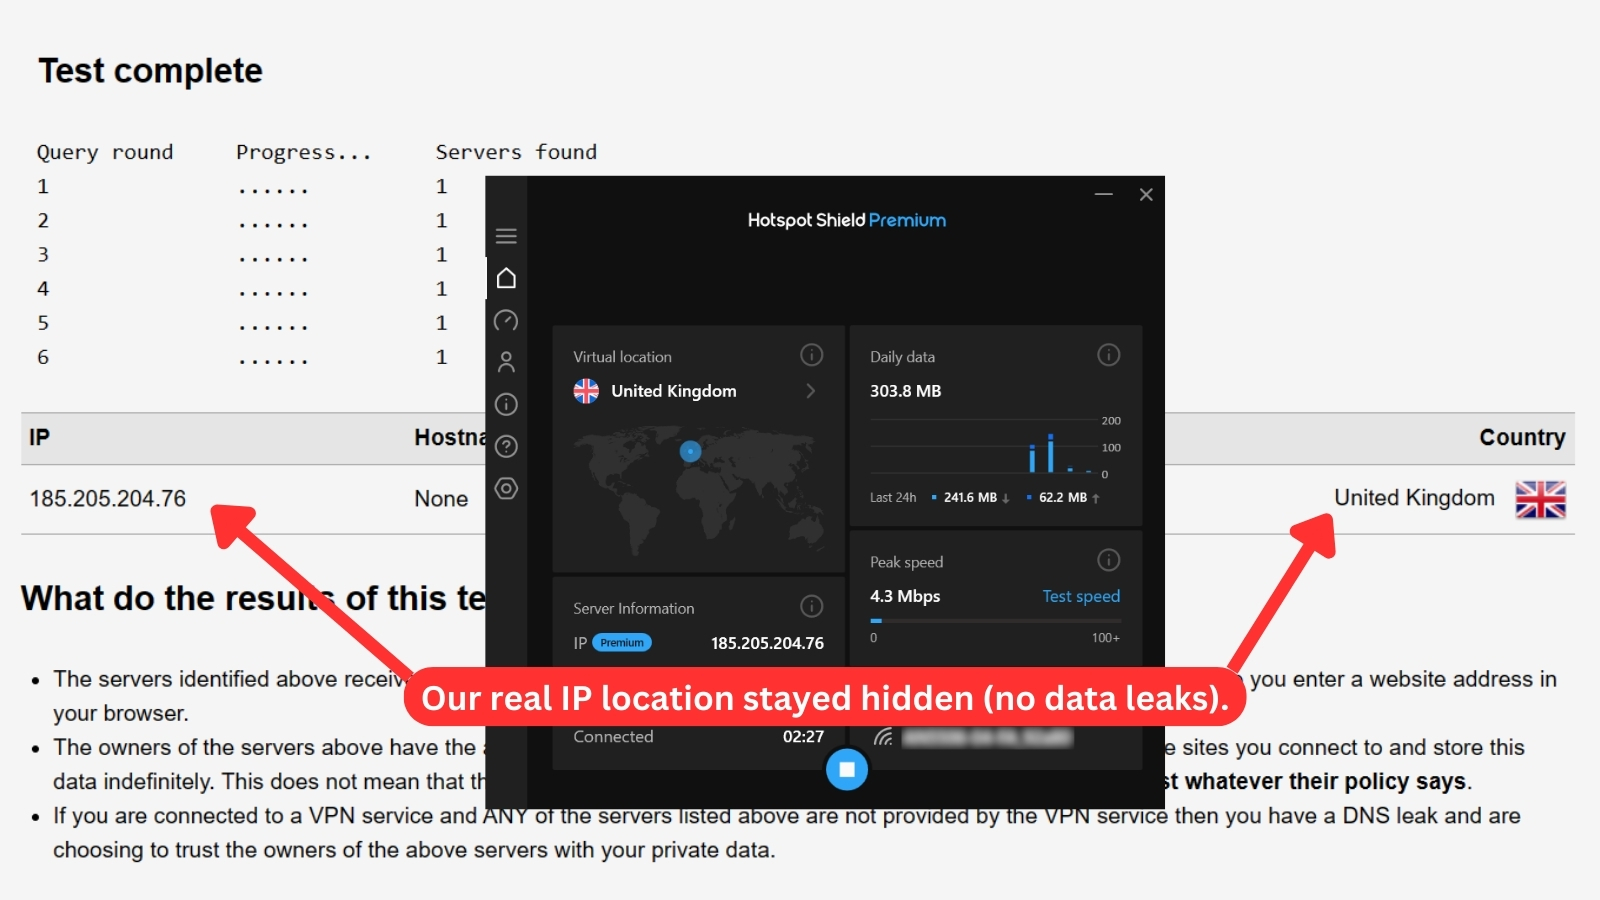The image size is (1600, 900).
Task: Click the Daily data info icon
Action: click(1109, 355)
